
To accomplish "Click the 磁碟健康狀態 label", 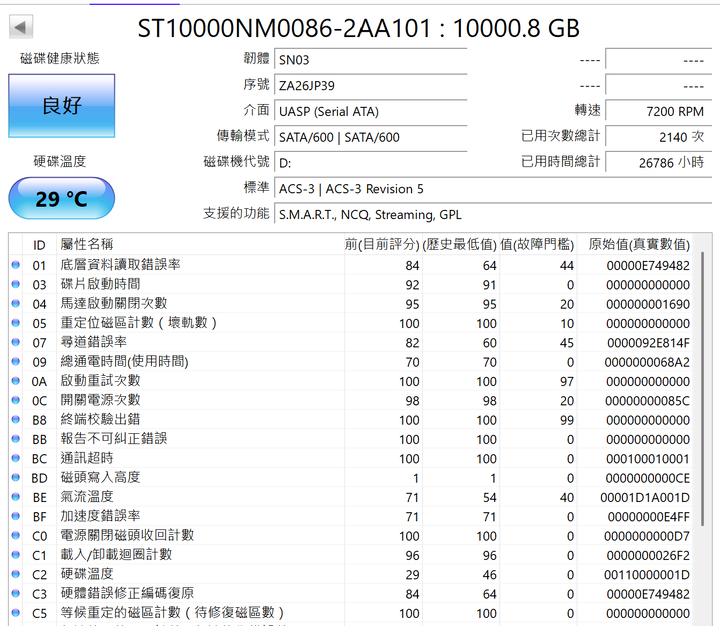I will coord(60,58).
